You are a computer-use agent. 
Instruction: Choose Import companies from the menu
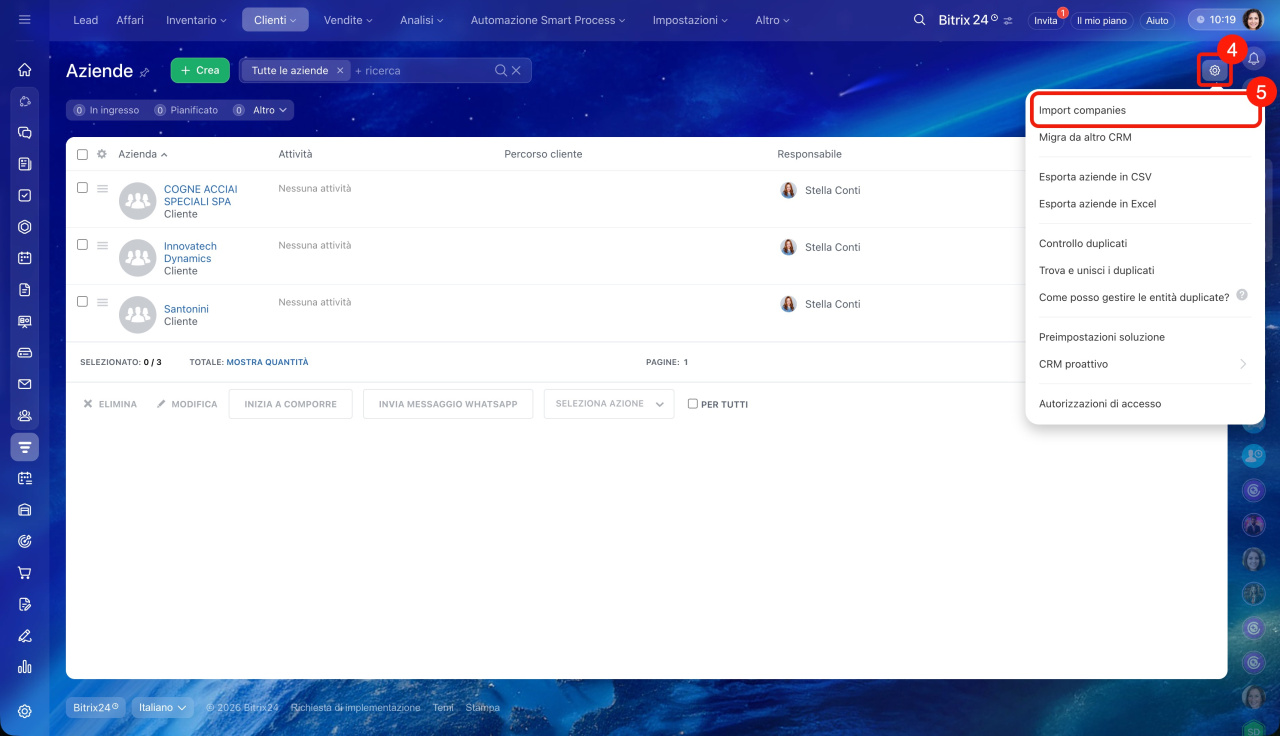coord(1082,110)
